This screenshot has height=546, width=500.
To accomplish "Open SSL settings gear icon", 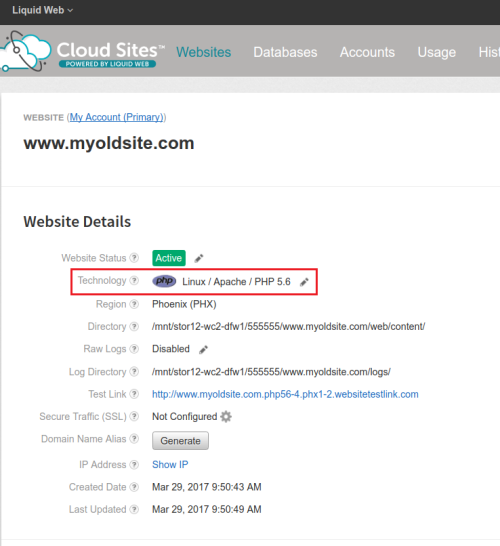I will coord(226,416).
